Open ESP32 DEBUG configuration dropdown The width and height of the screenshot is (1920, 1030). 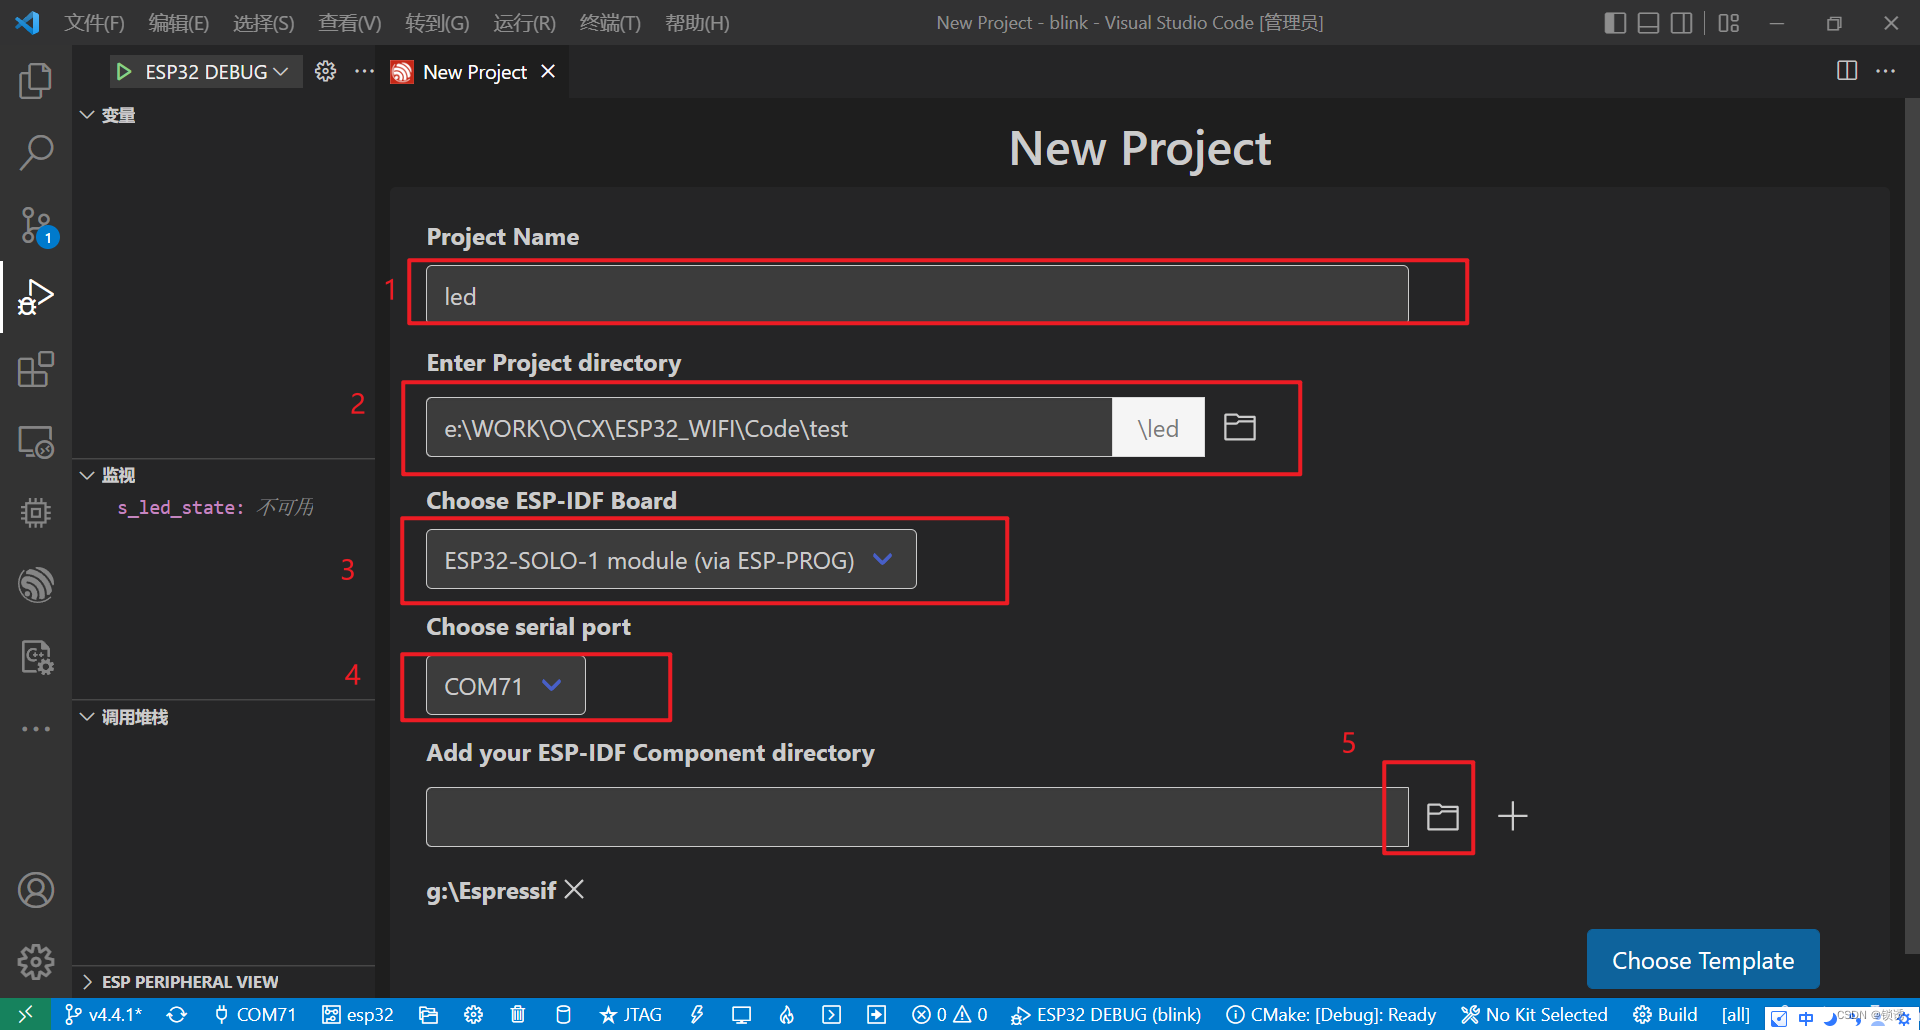pyautogui.click(x=217, y=72)
